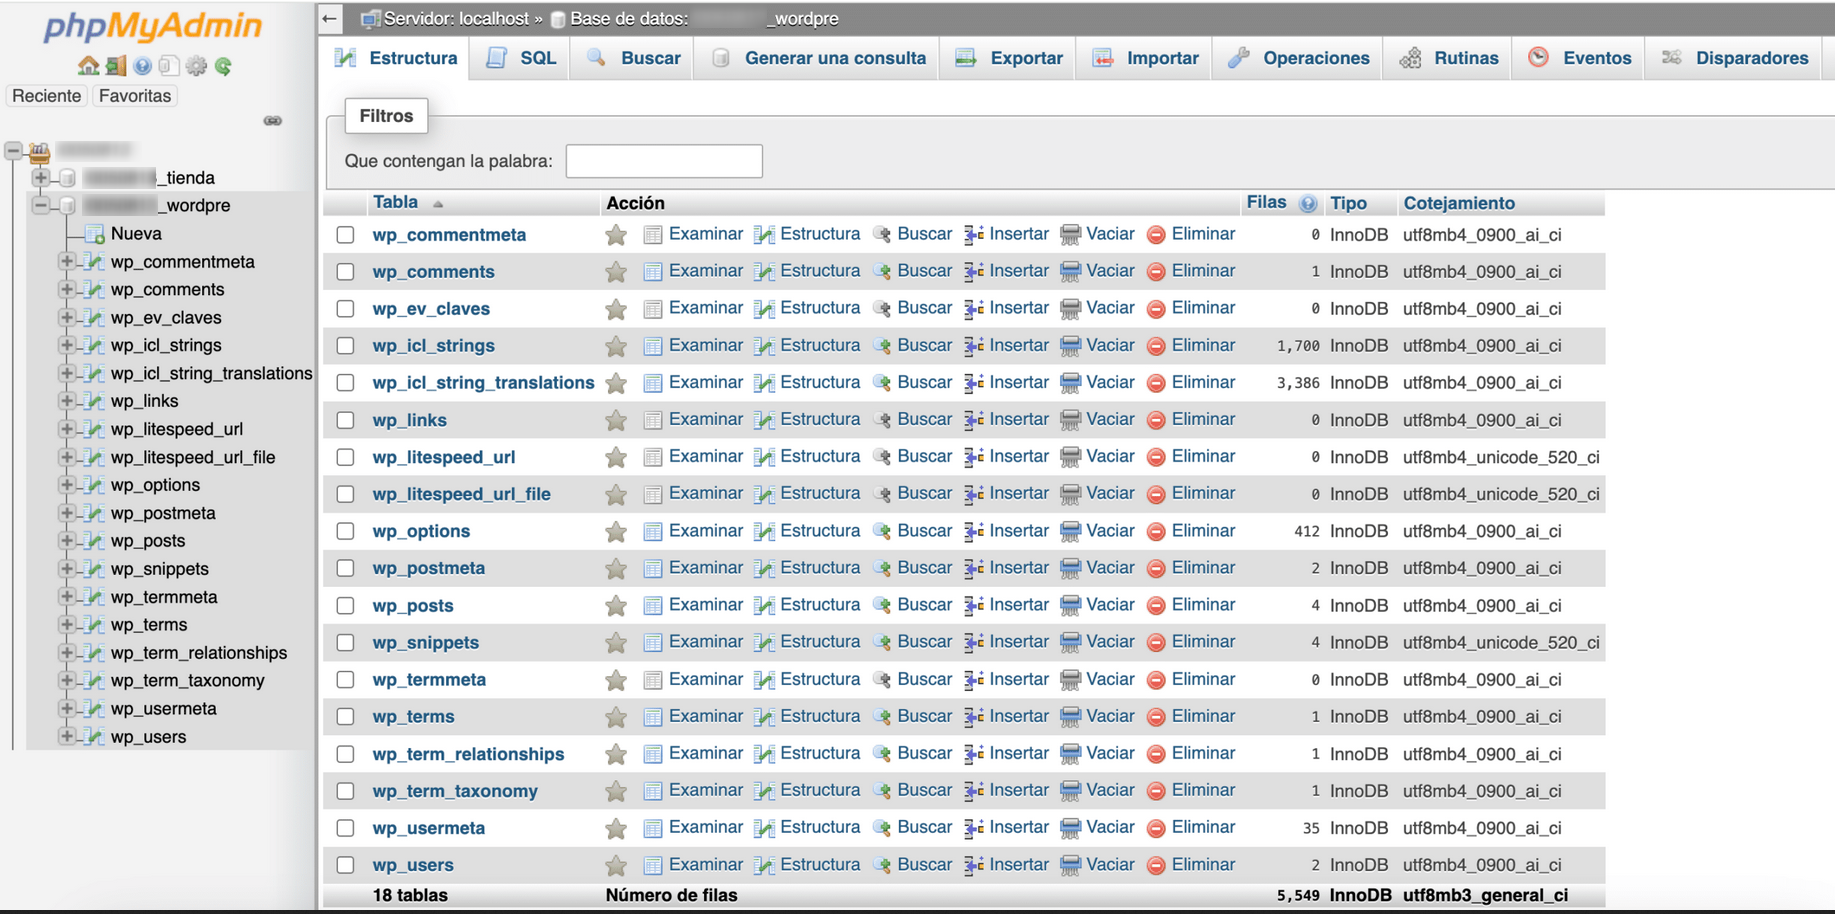Check the wp_commentmeta row checkbox

point(346,235)
